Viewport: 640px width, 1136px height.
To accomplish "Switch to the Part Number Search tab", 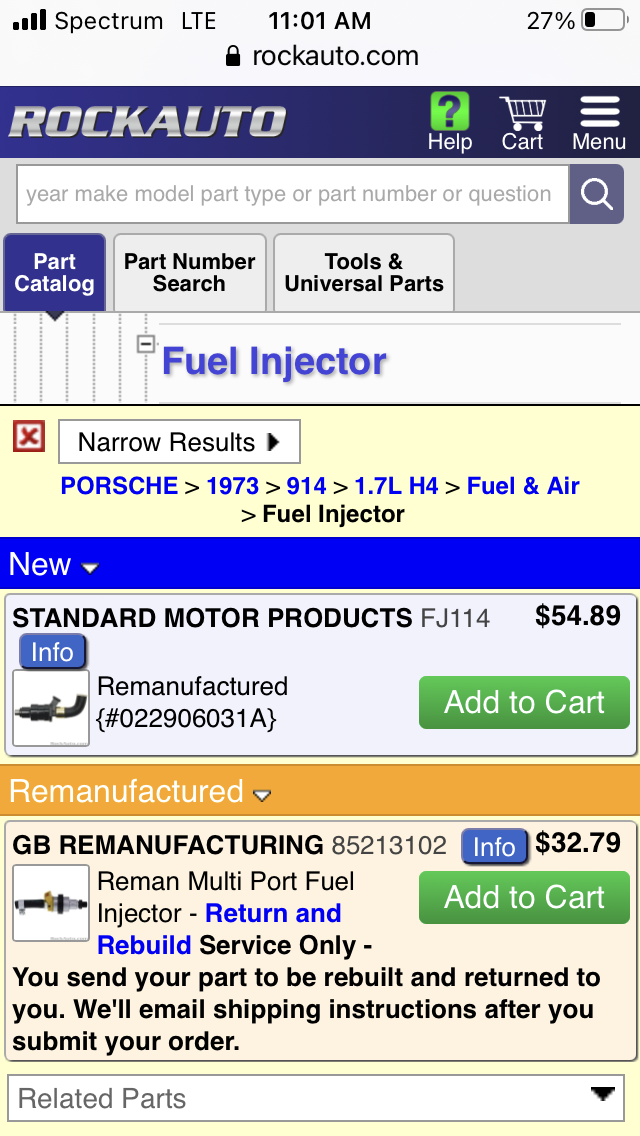I will point(189,273).
